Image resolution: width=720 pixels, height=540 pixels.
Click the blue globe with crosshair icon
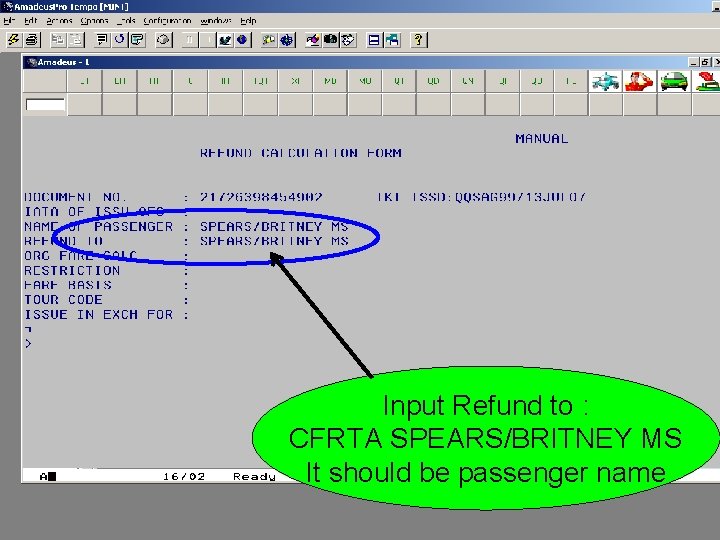[287, 40]
